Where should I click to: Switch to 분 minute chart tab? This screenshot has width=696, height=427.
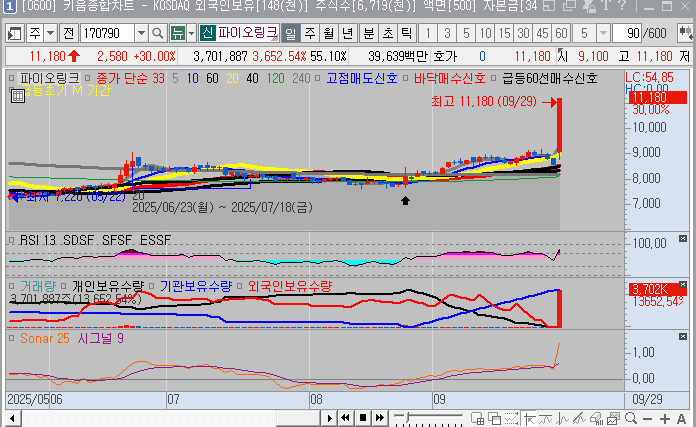point(369,33)
